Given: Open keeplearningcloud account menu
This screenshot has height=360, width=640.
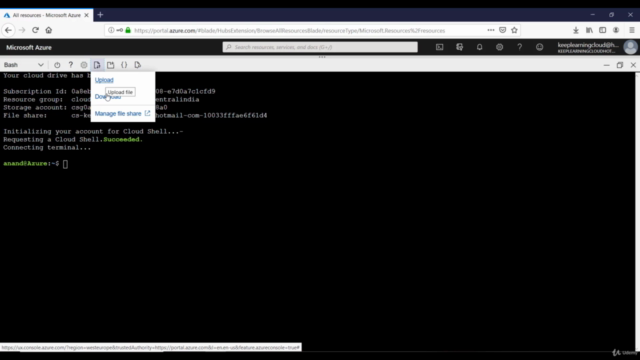Looking at the screenshot, I should coord(588,47).
